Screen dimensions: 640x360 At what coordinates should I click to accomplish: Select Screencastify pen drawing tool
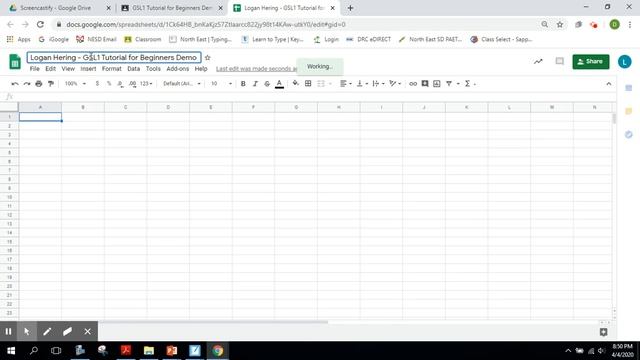tap(47, 331)
